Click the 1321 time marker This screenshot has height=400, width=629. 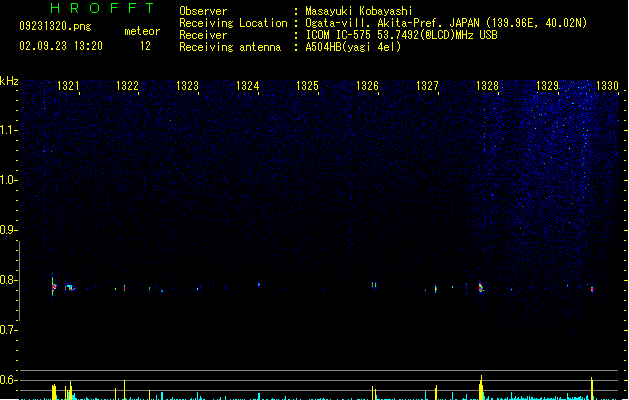tap(68, 86)
